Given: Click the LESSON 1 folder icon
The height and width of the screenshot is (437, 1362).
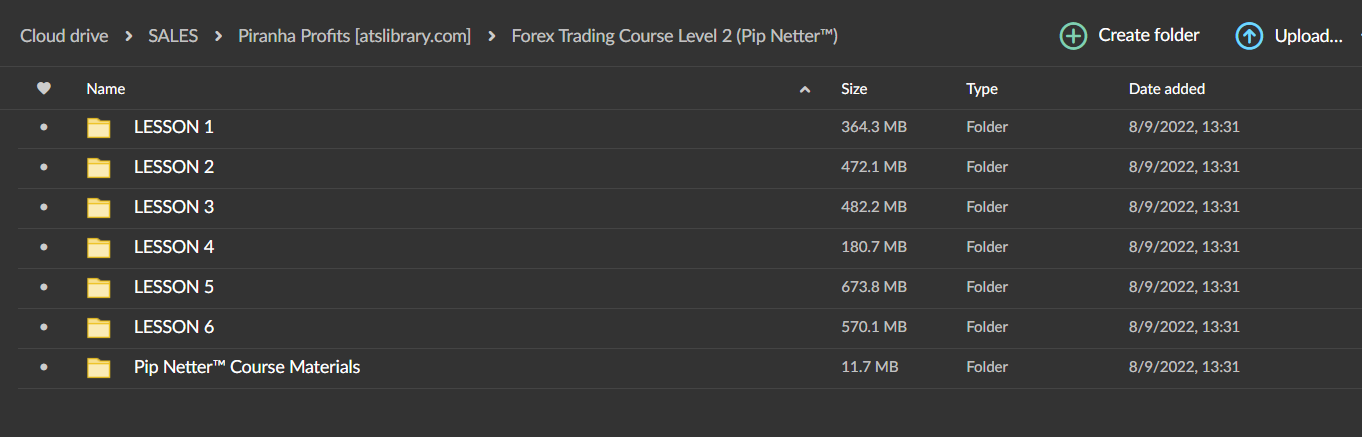Looking at the screenshot, I should click(98, 127).
